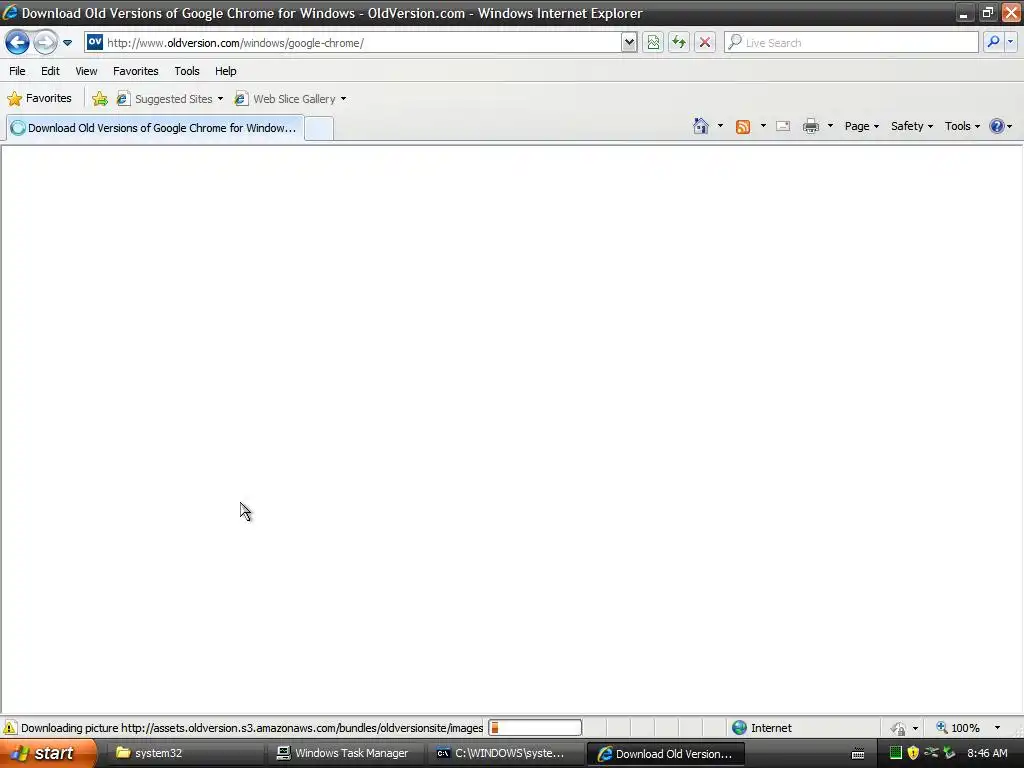Open the Tools menu in menu bar
Image resolution: width=1024 pixels, height=768 pixels.
coord(187,71)
